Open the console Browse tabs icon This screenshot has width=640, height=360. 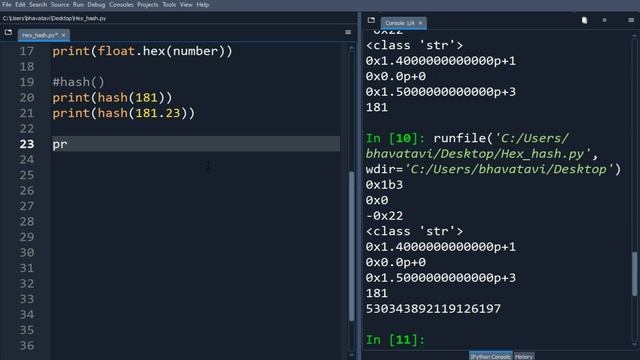(371, 20)
